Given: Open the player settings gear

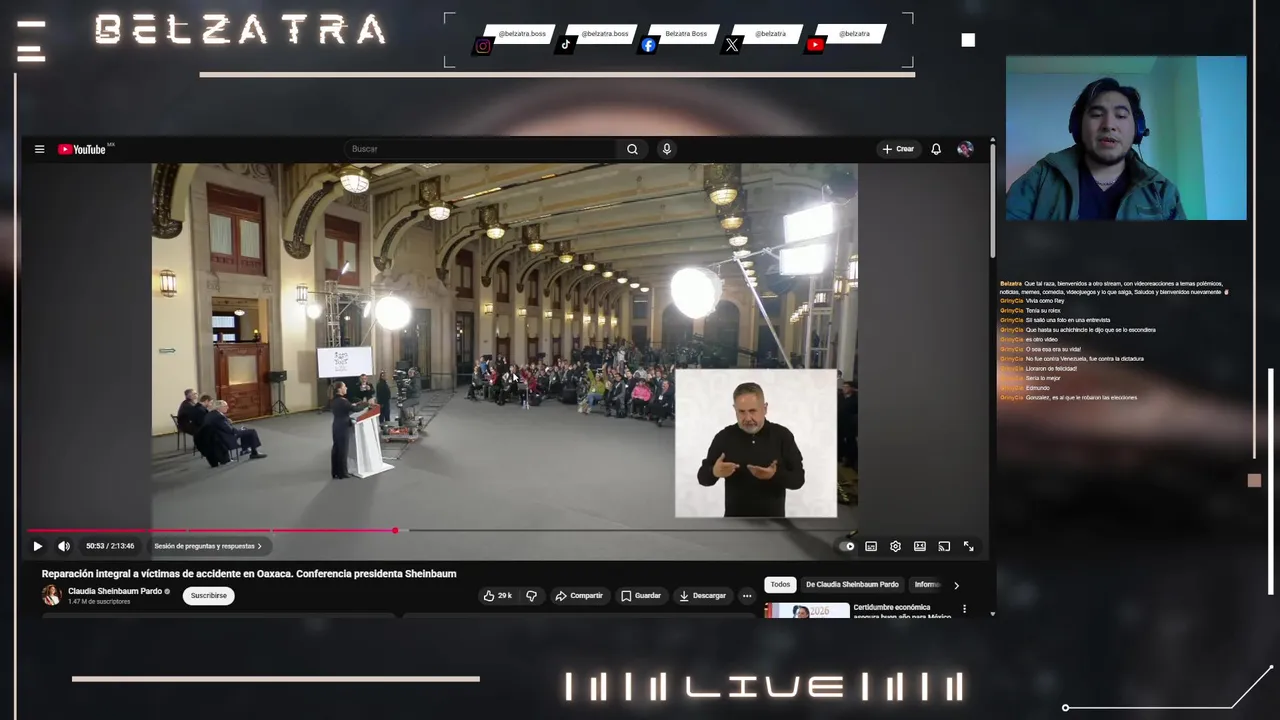Looking at the screenshot, I should pyautogui.click(x=895, y=546).
